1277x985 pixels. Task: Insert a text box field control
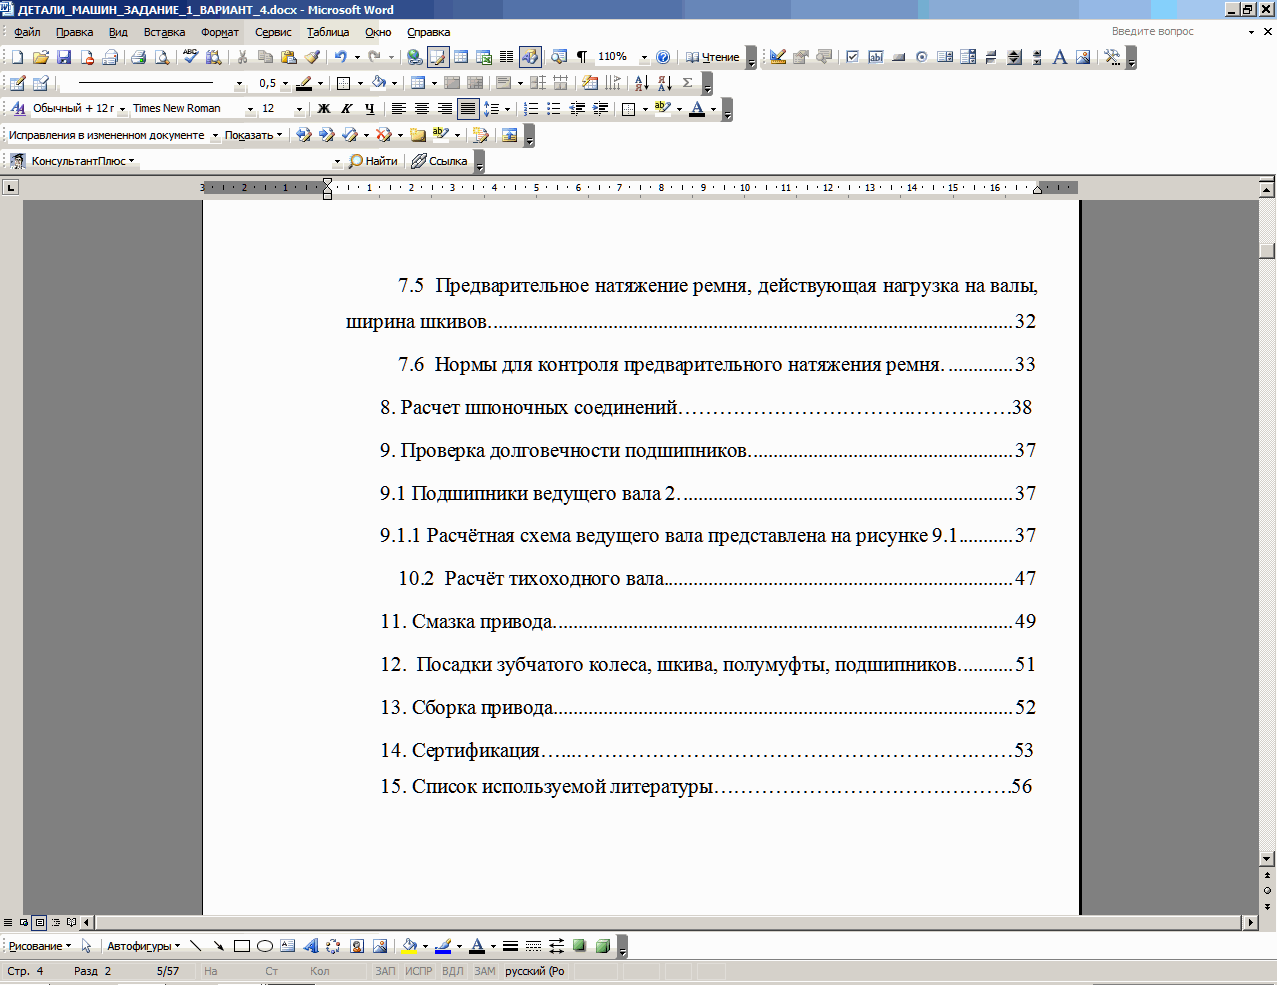point(875,57)
